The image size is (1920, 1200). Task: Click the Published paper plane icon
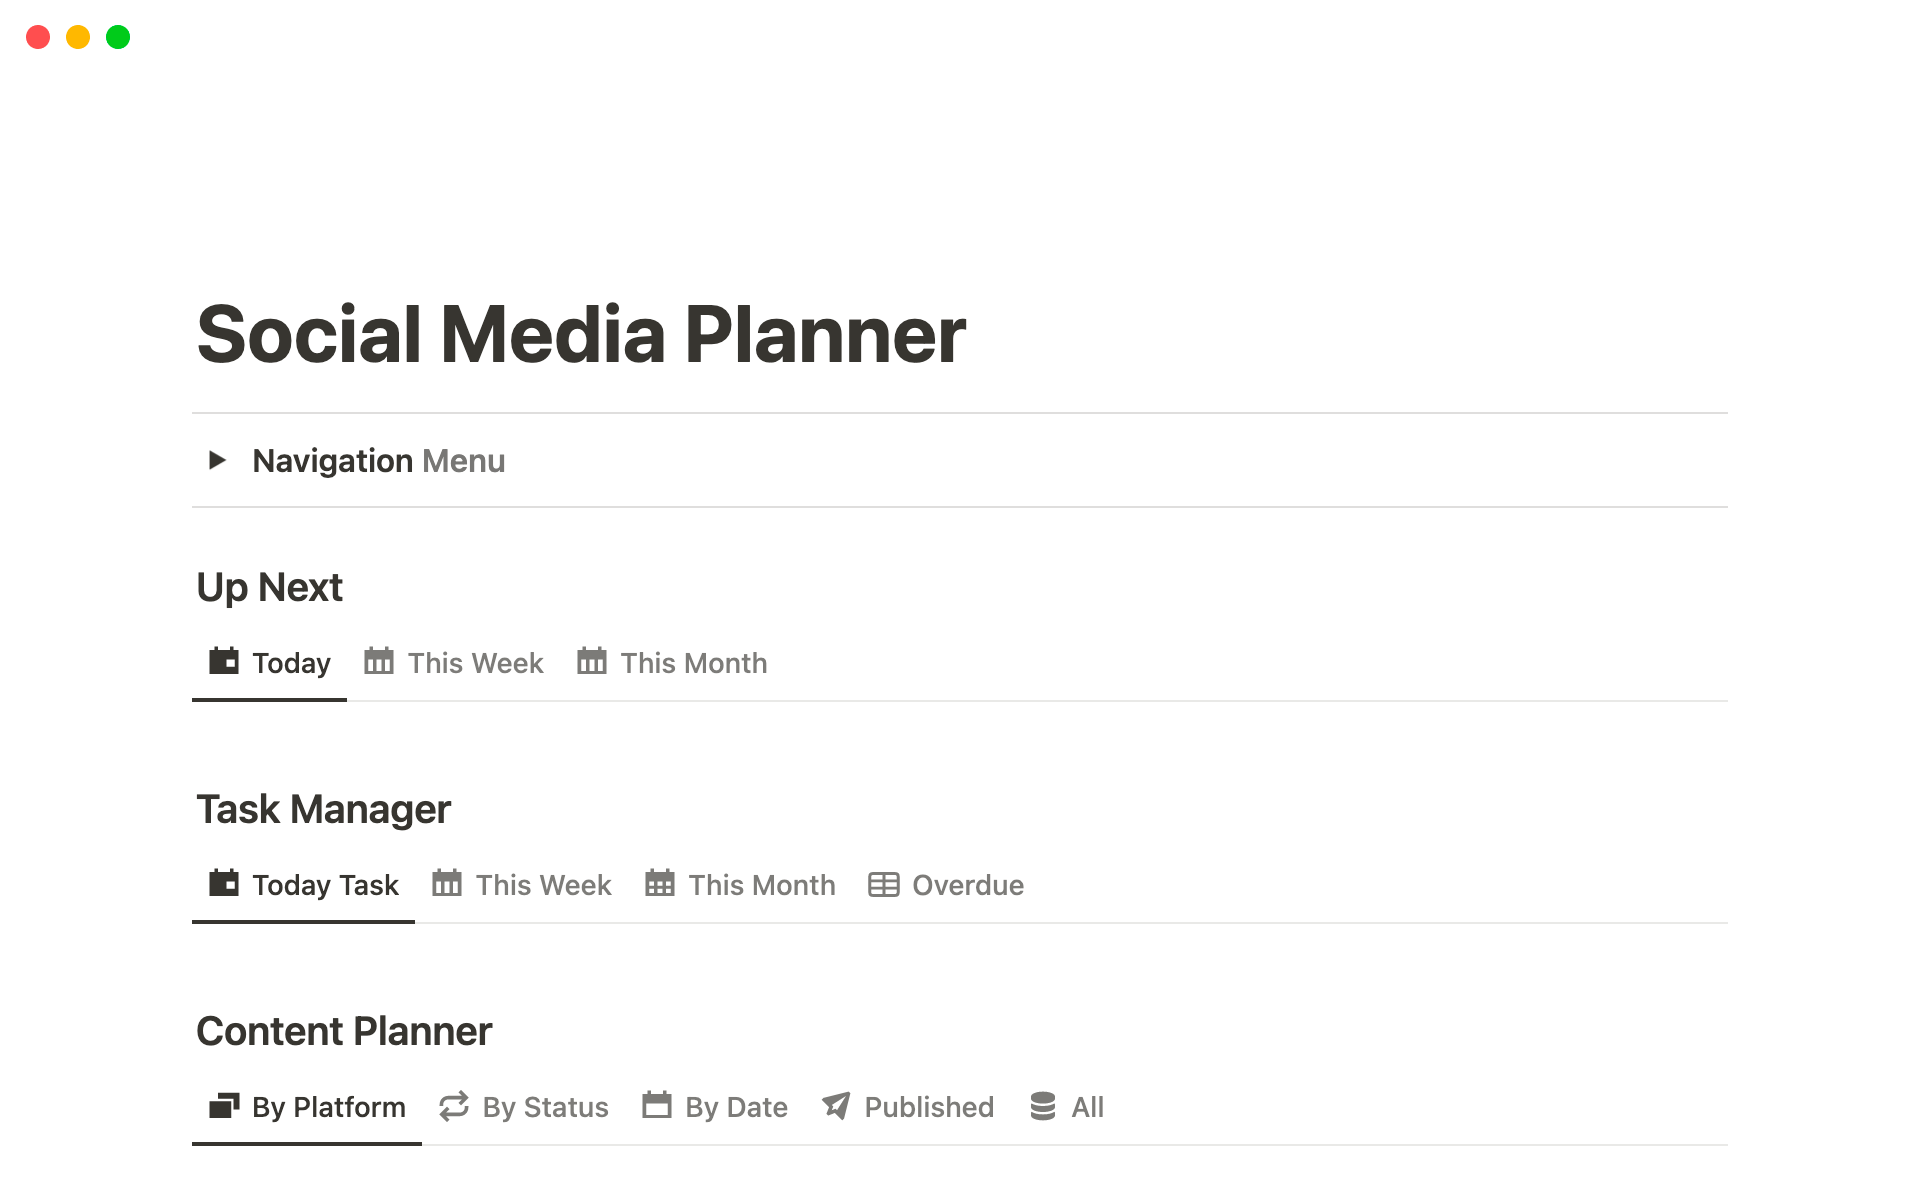(836, 1106)
